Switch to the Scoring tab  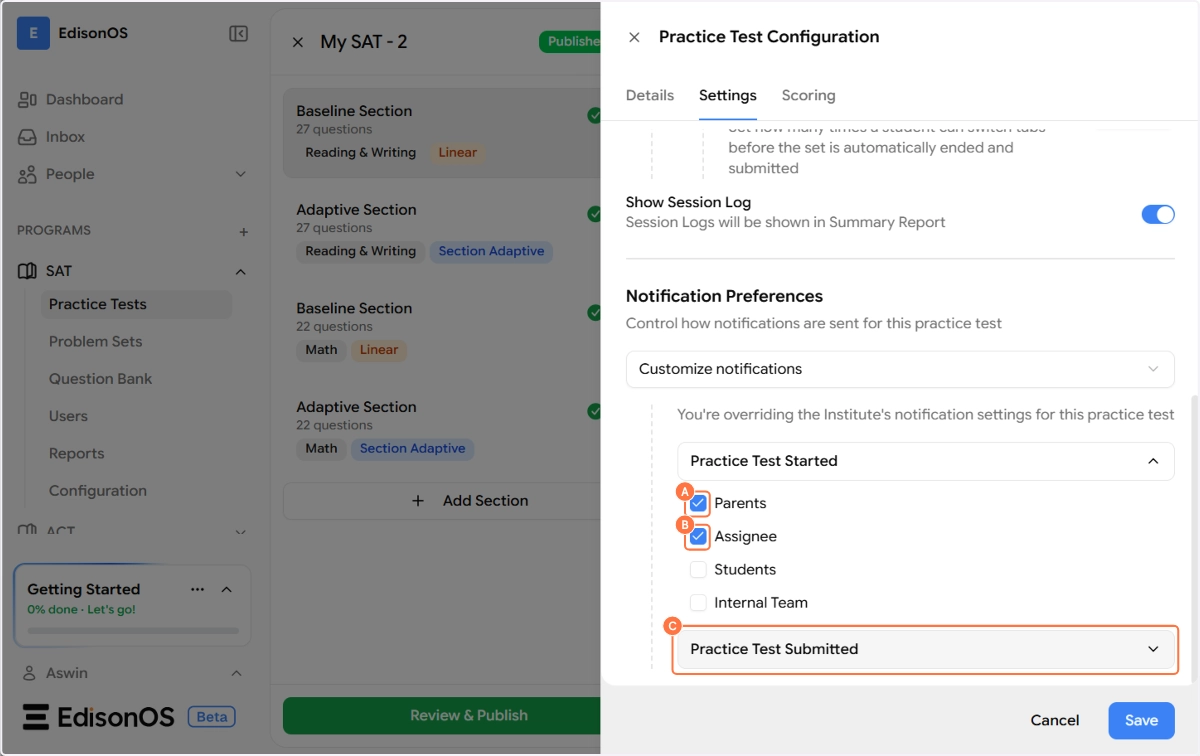coord(808,96)
